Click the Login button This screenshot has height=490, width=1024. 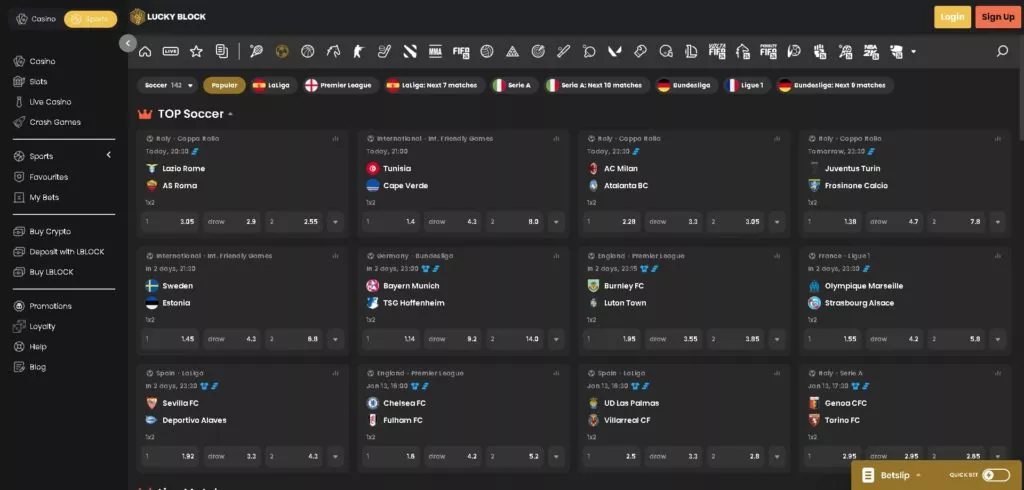[x=952, y=17]
